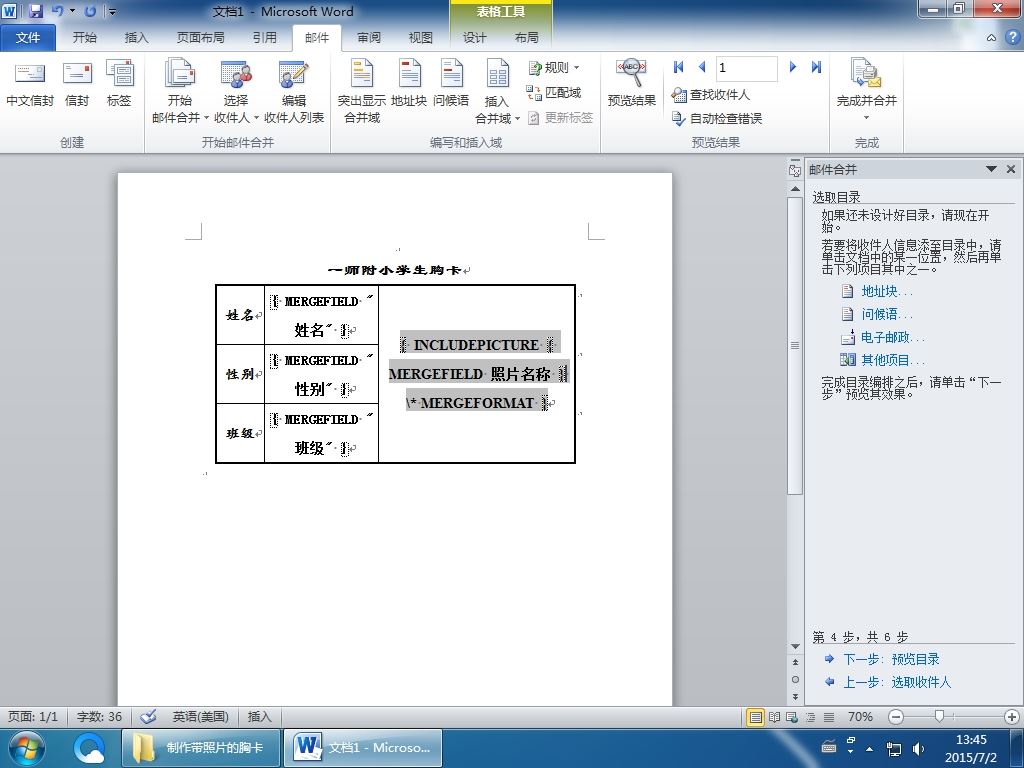
Task: Open Finish & Merge (完成并合并) dropdown
Action: pyautogui.click(x=867, y=90)
